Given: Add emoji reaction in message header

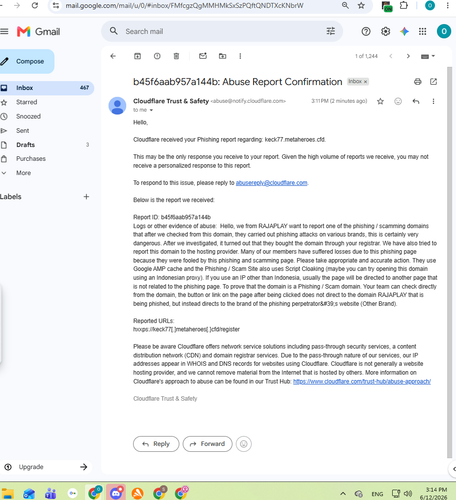Looking at the screenshot, I should 398,101.
